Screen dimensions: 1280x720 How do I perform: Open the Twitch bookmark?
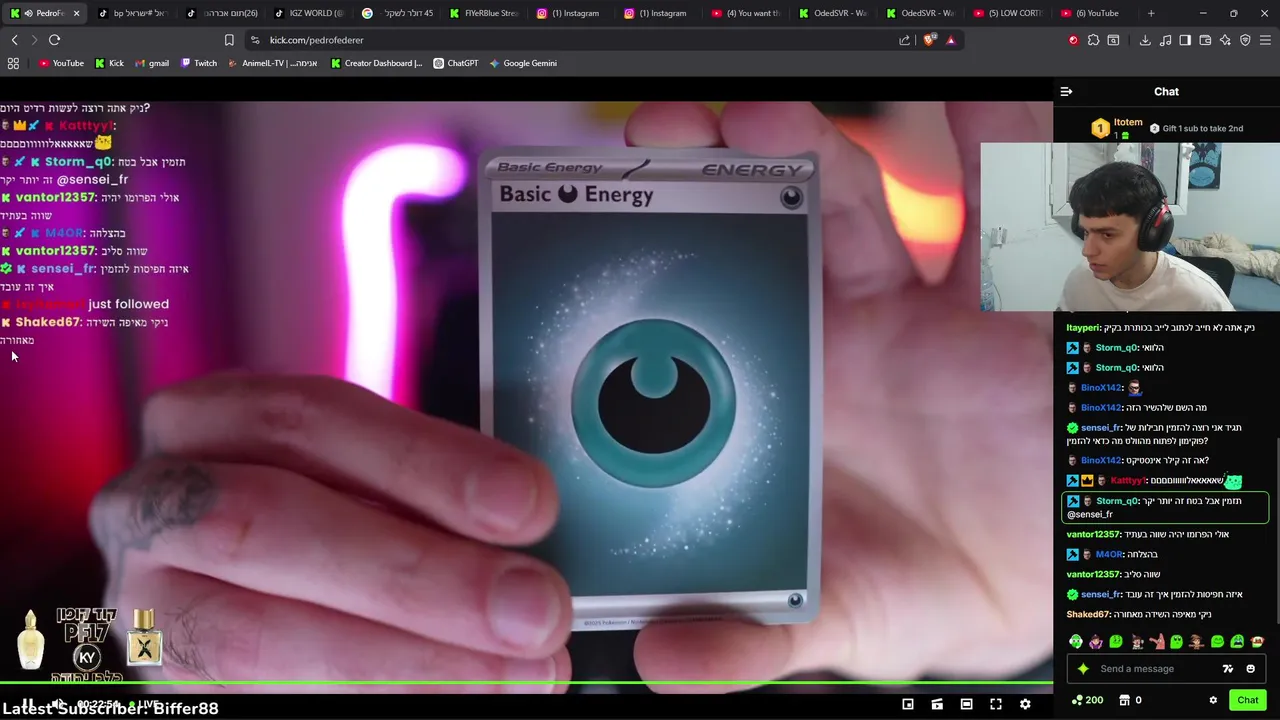point(198,63)
